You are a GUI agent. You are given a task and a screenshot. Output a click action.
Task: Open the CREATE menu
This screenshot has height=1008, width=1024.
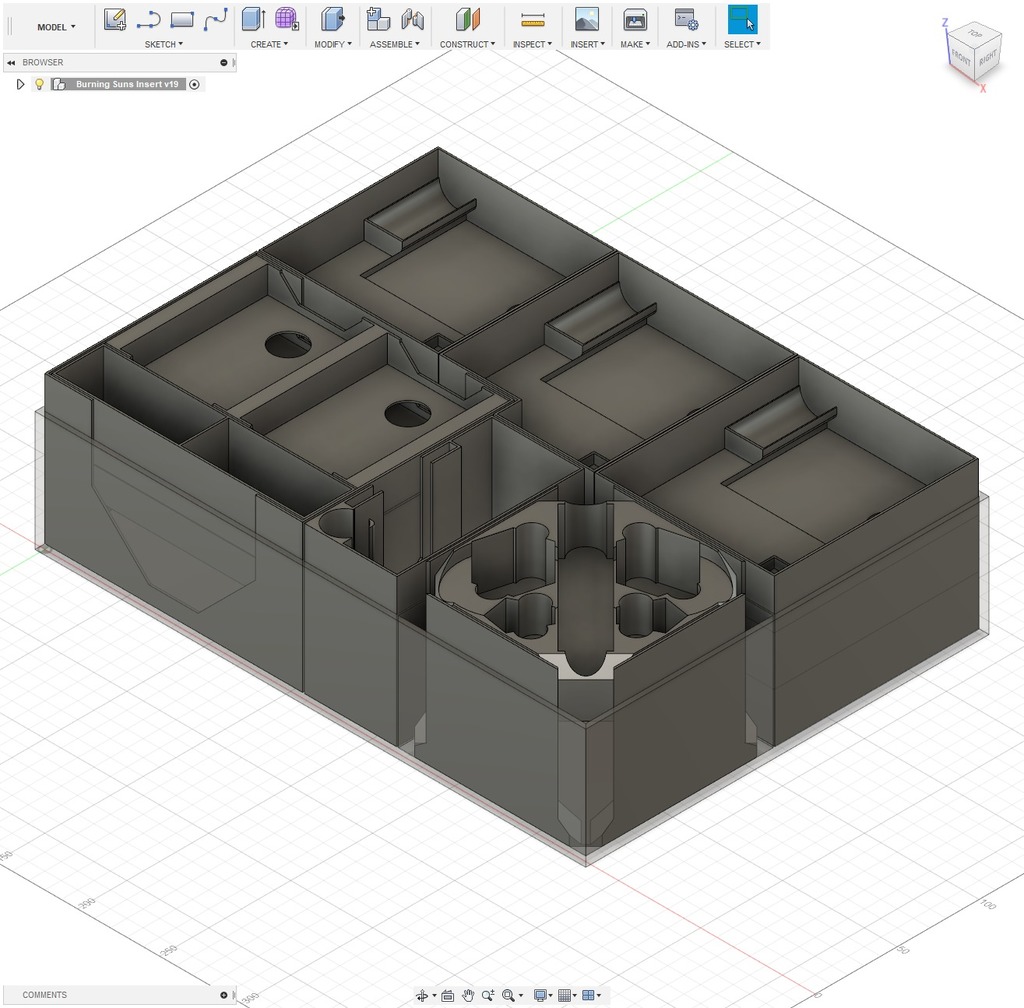click(x=269, y=44)
